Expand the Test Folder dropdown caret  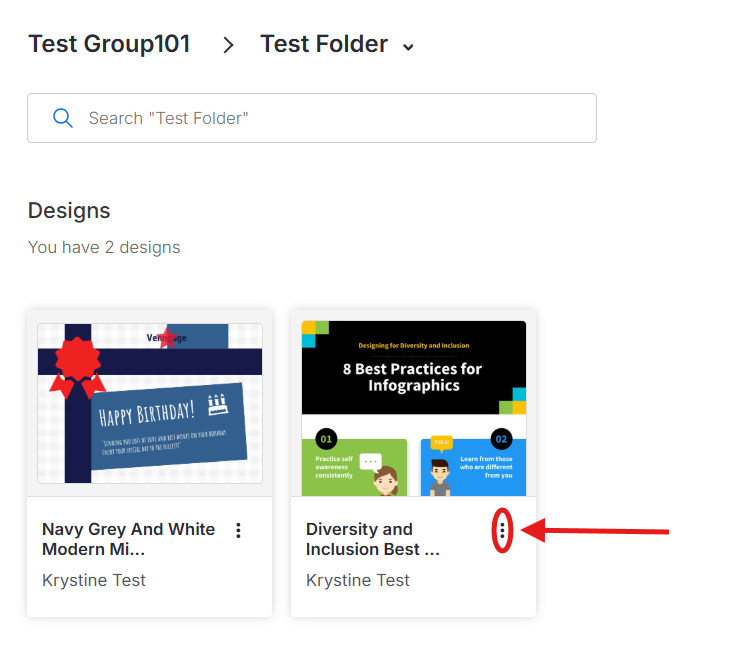click(x=407, y=47)
